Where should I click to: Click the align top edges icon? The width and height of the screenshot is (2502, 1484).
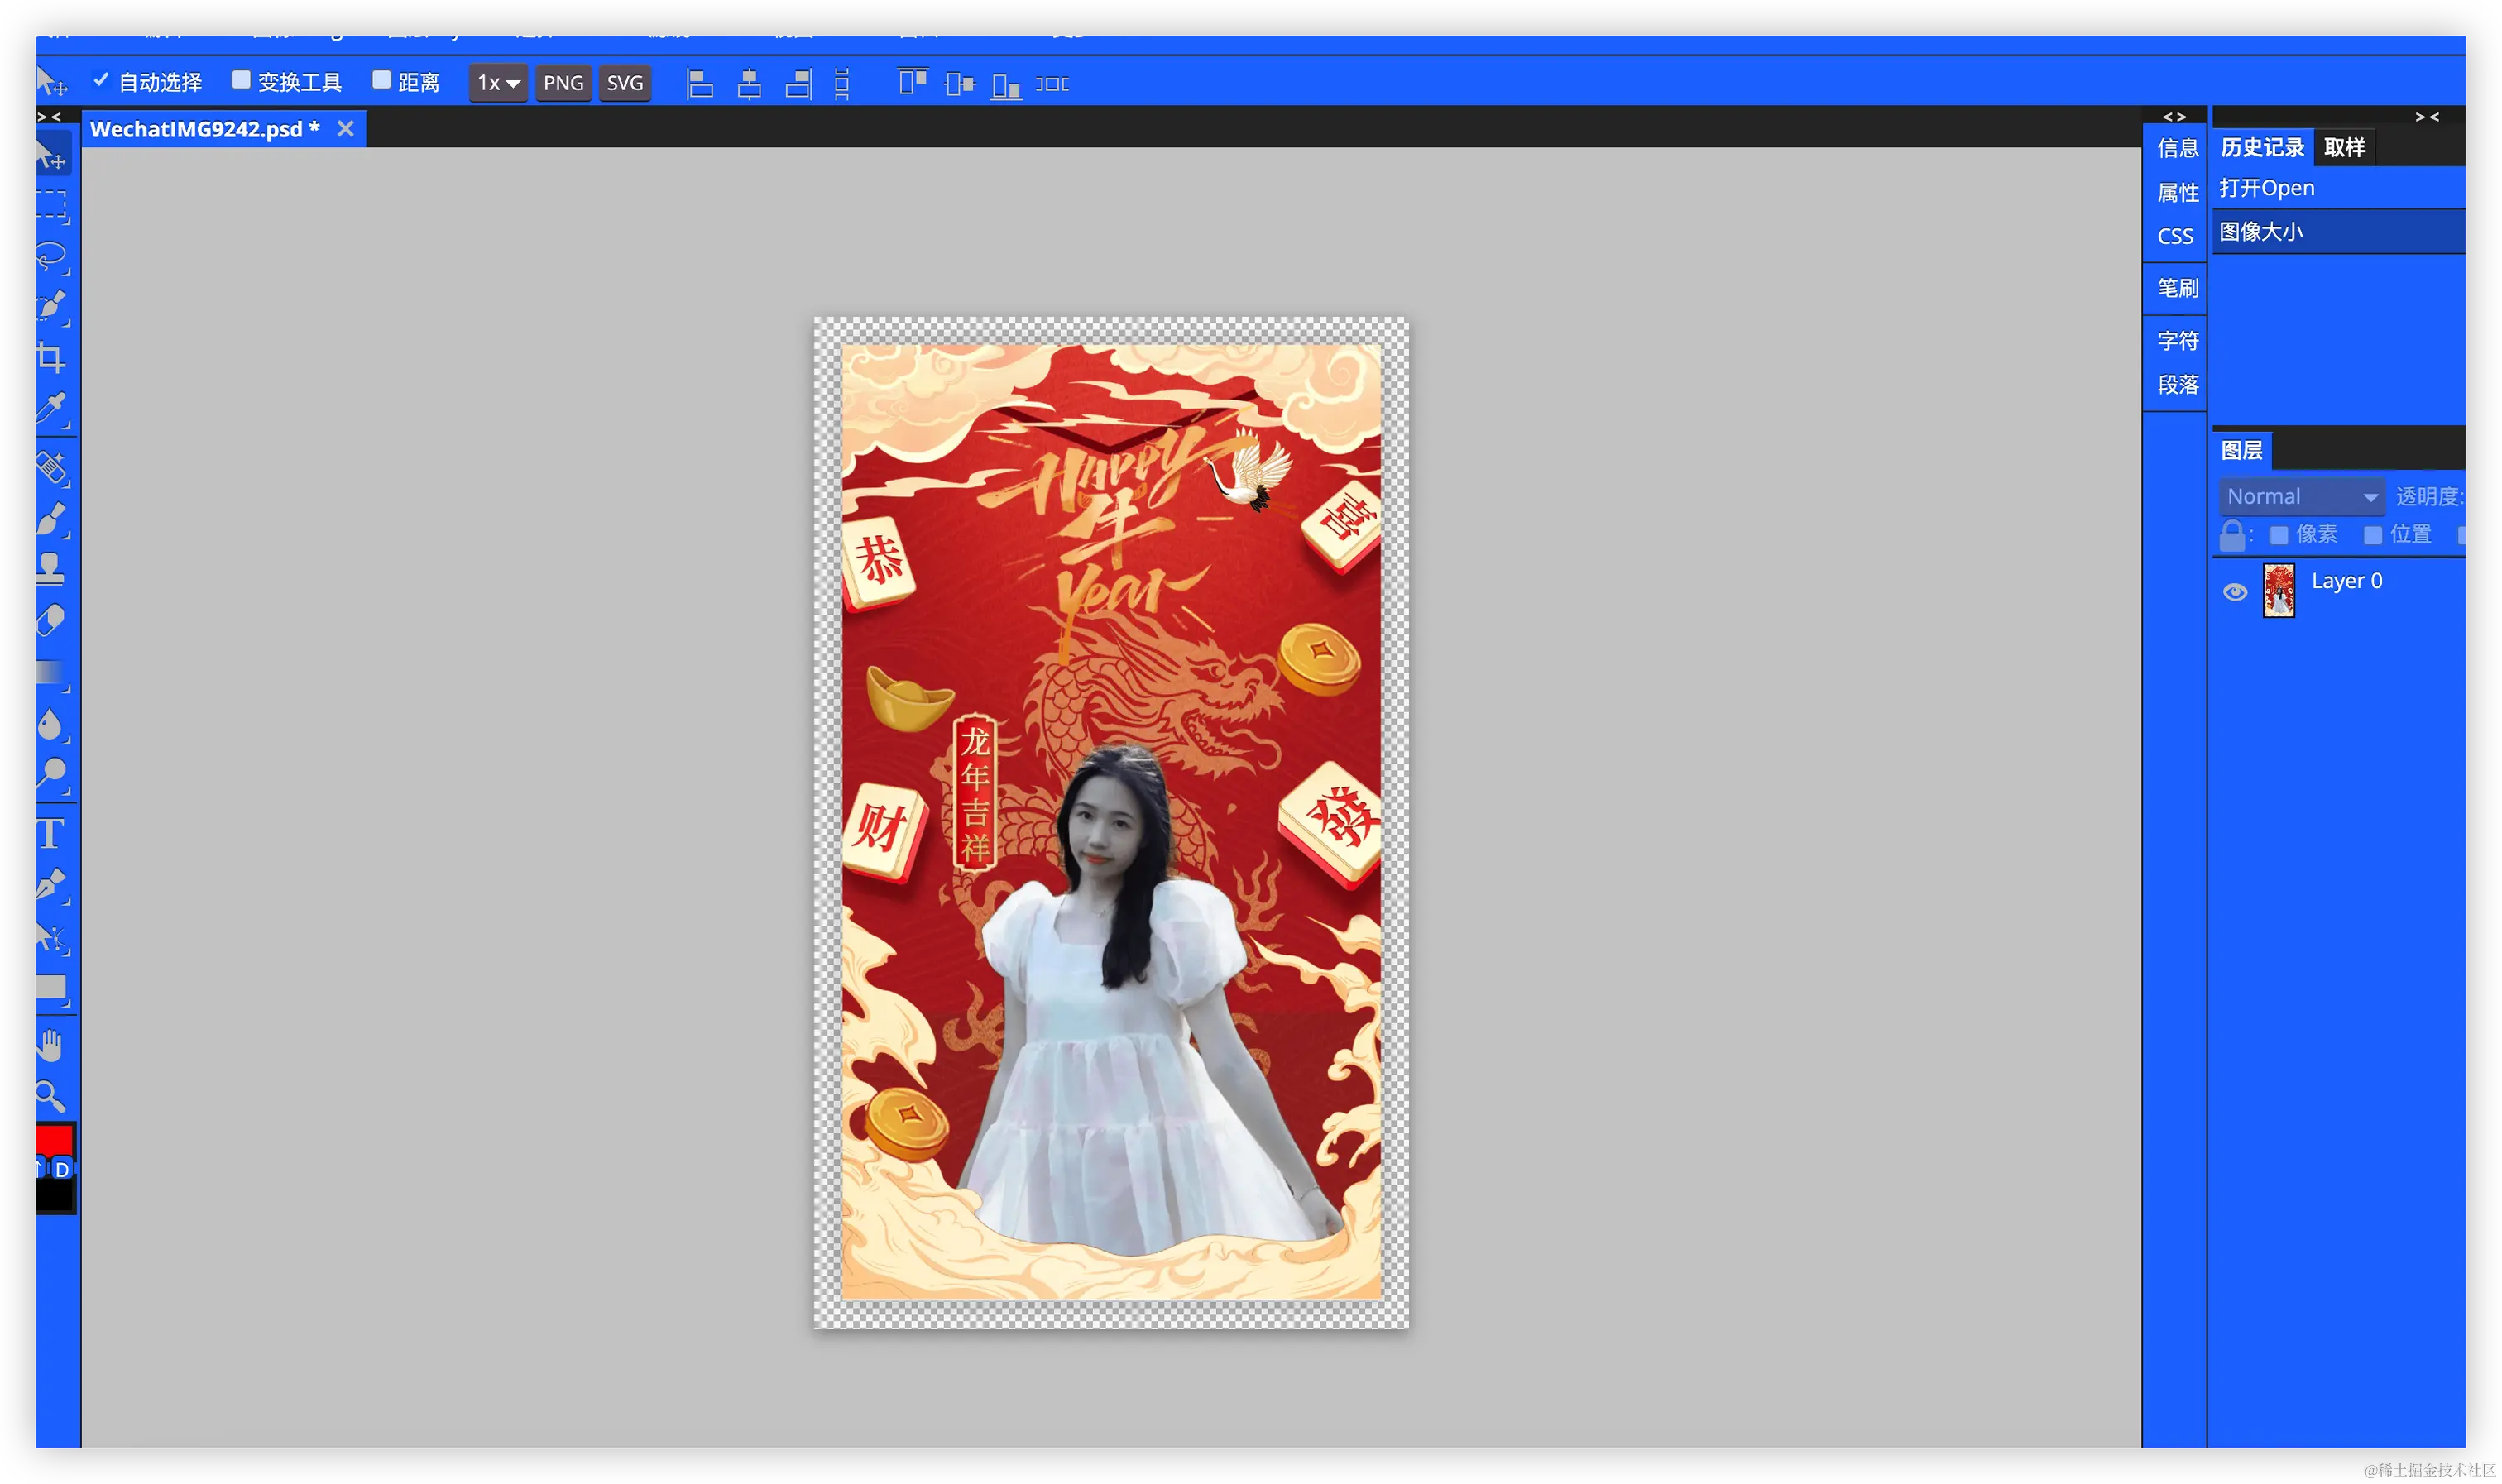coord(912,82)
